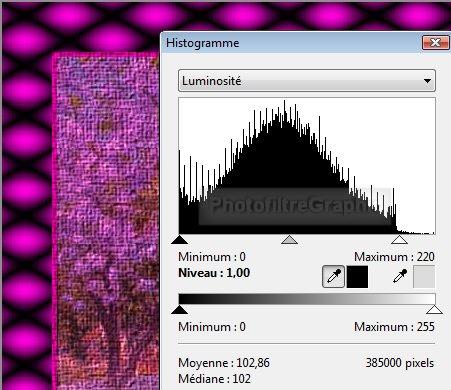Image resolution: width=451 pixels, height=390 pixels.
Task: Select the black point eyedropper tool
Action: (333, 276)
